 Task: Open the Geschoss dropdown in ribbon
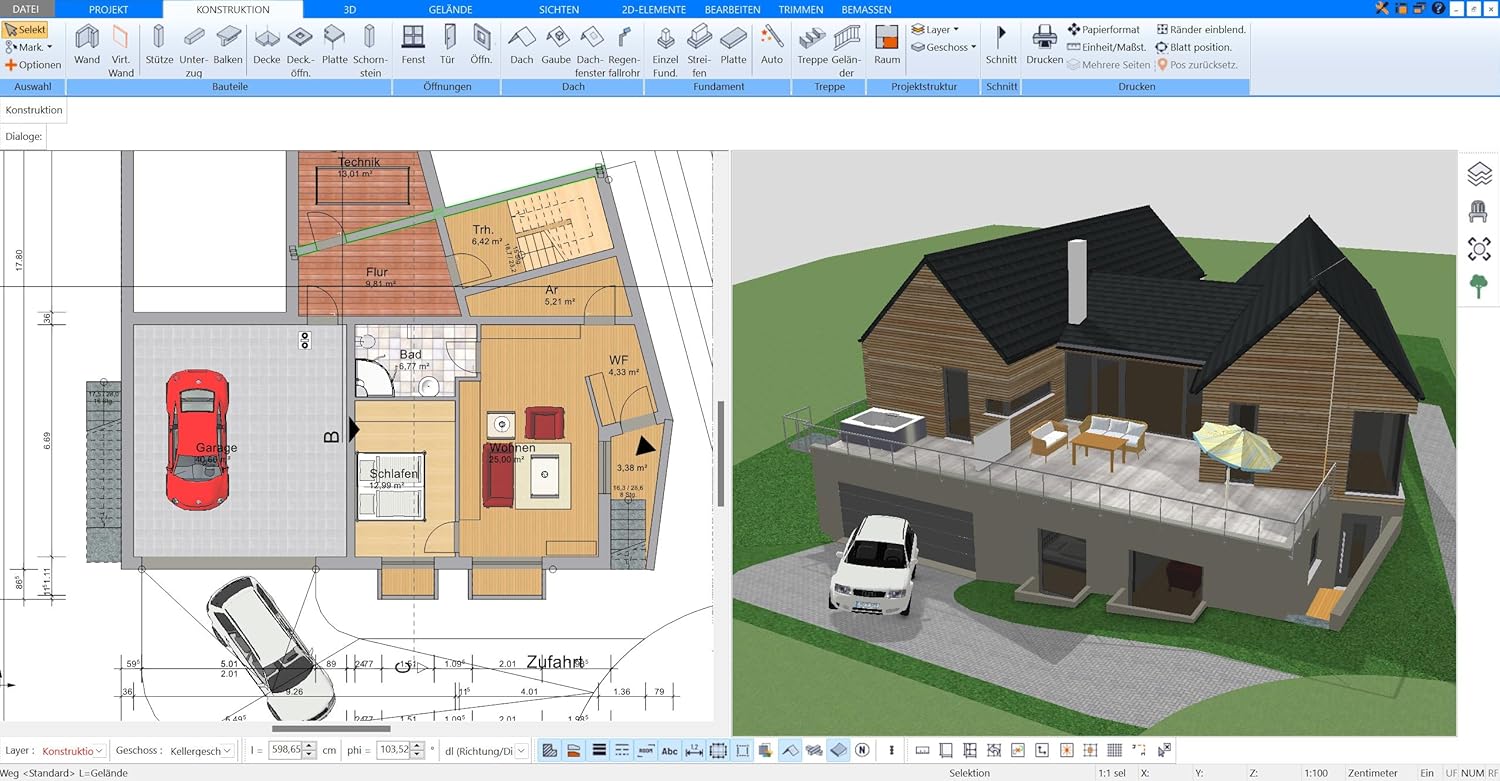943,47
